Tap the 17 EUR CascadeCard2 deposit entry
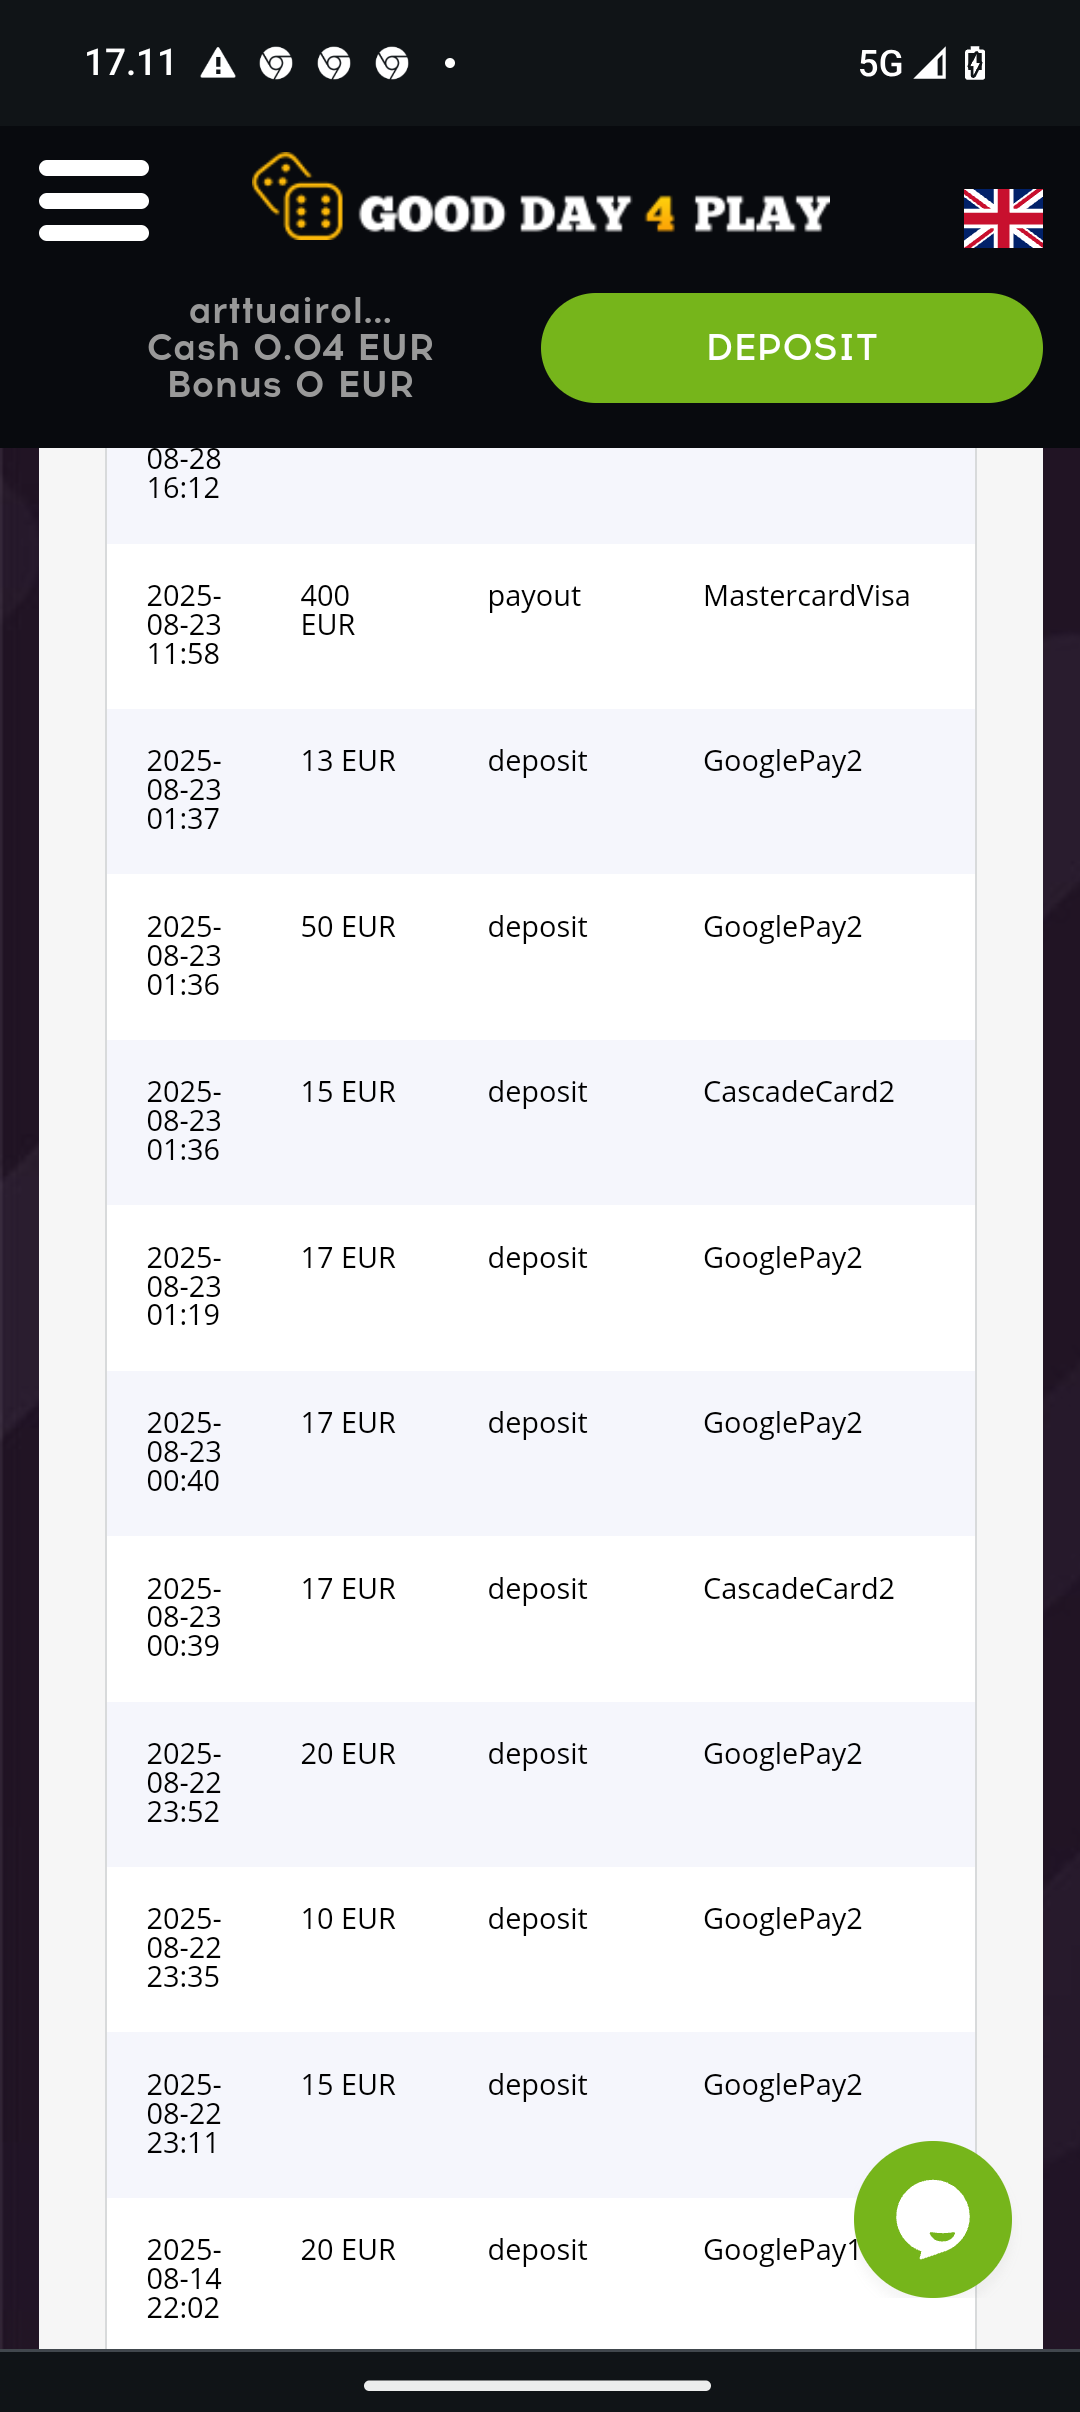Image resolution: width=1080 pixels, height=2412 pixels. click(540, 1617)
